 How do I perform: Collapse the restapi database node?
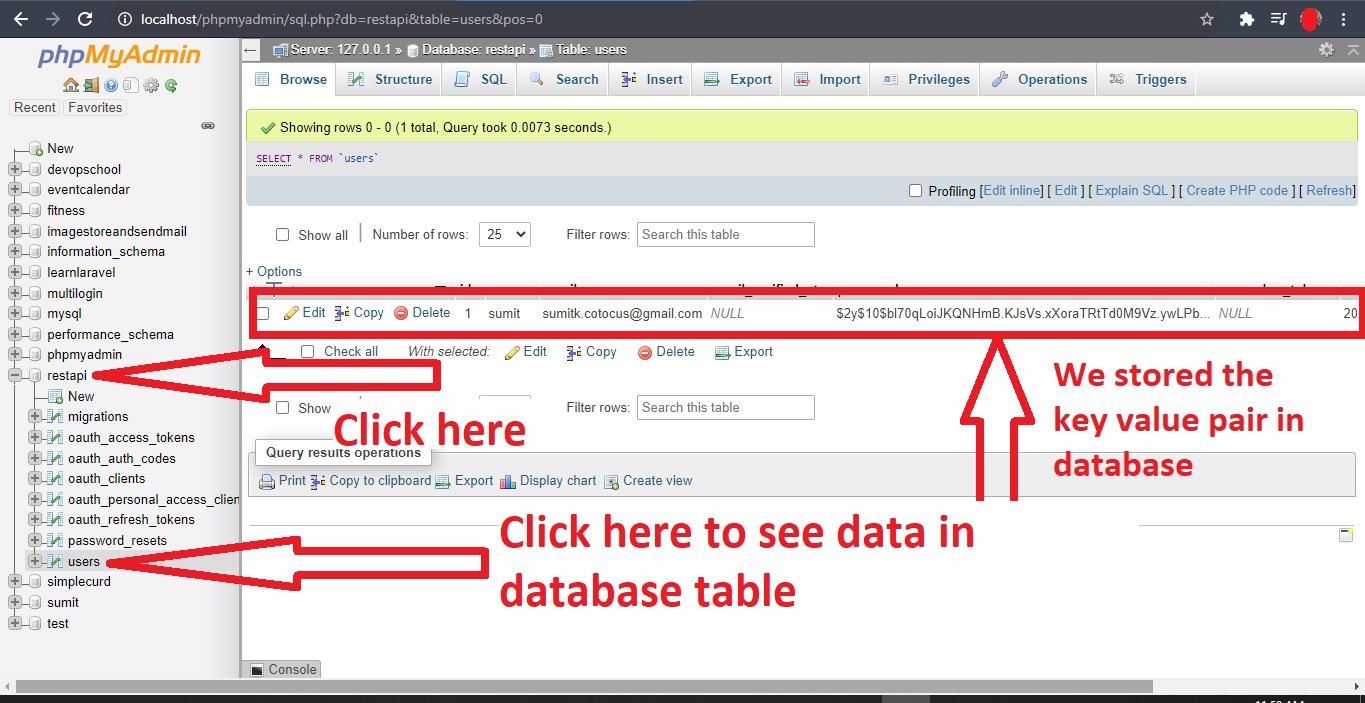pyautogui.click(x=15, y=376)
